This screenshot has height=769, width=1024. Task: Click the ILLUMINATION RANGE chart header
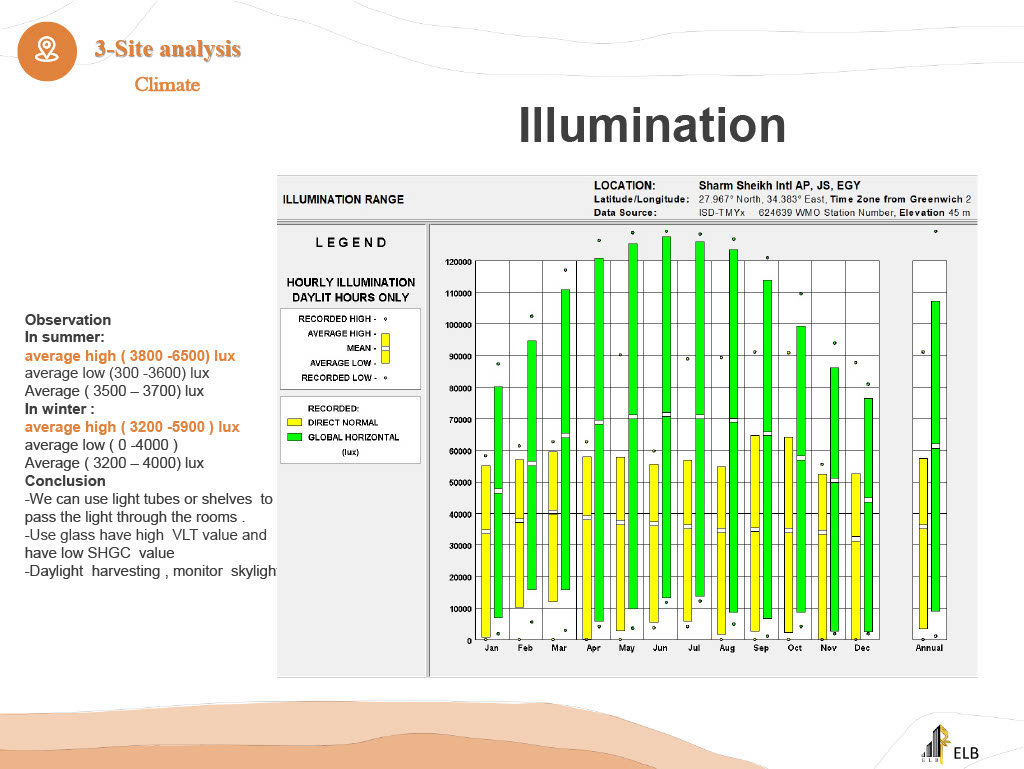tap(344, 199)
